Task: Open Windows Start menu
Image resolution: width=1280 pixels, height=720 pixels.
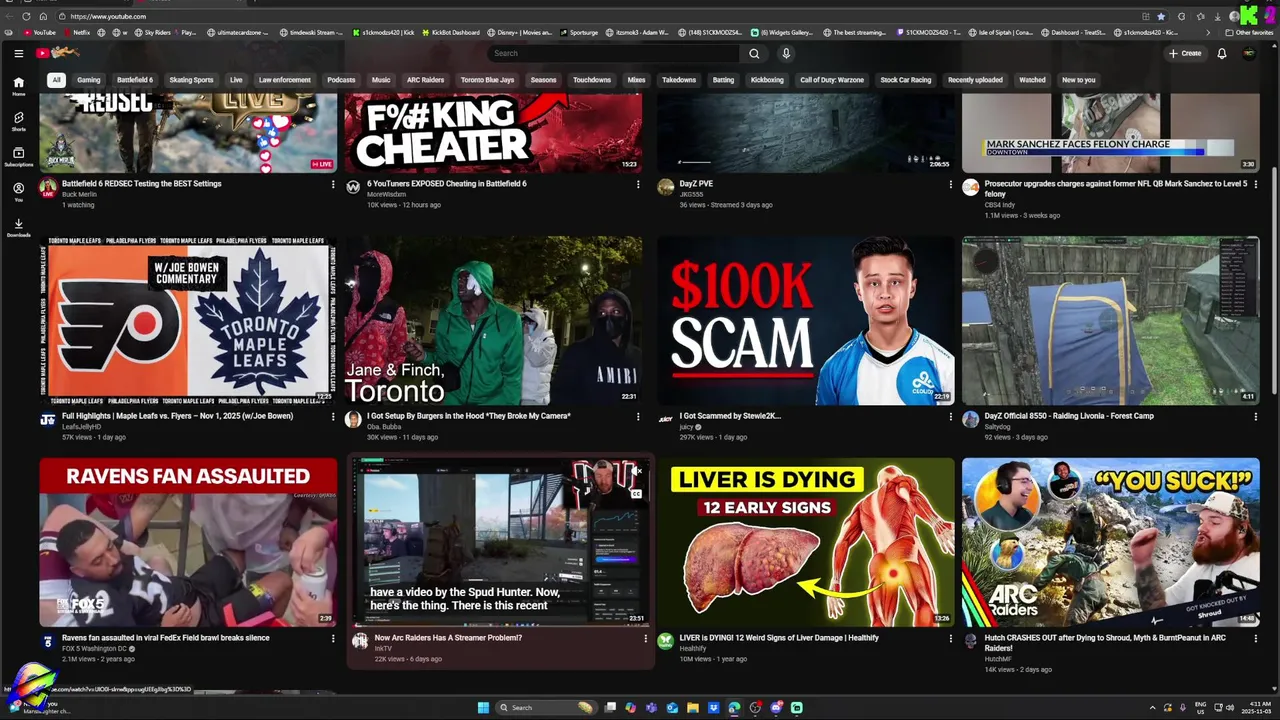Action: tap(483, 707)
